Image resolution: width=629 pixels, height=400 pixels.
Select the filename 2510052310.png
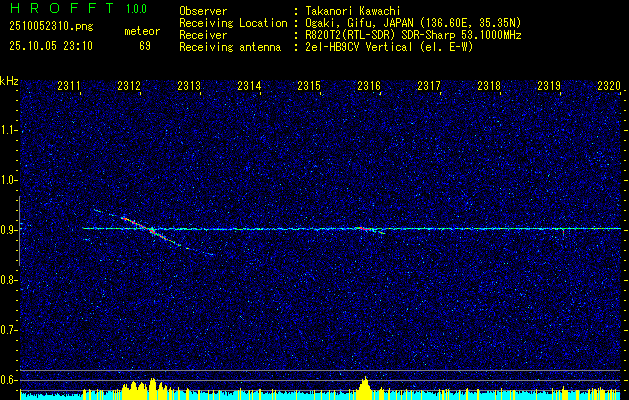click(51, 26)
